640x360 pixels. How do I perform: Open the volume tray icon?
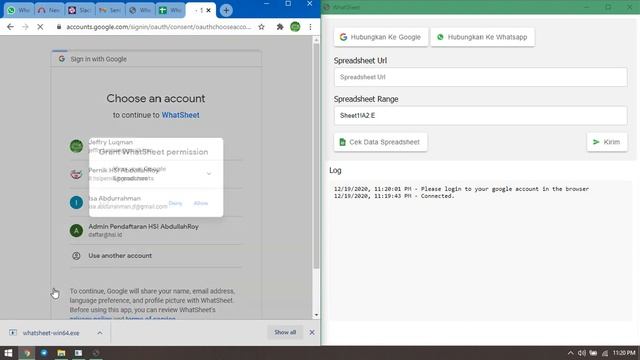[x=582, y=353]
